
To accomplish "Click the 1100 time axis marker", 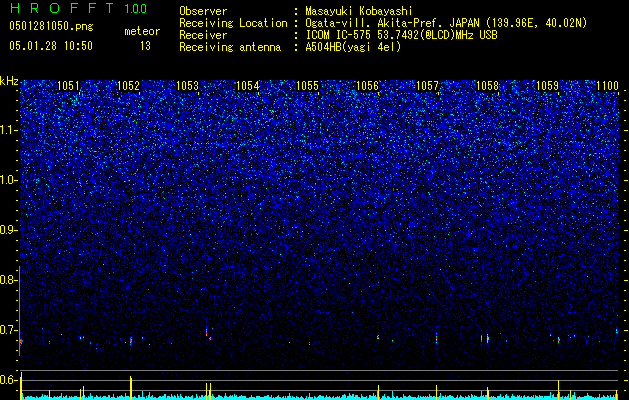I will (607, 86).
